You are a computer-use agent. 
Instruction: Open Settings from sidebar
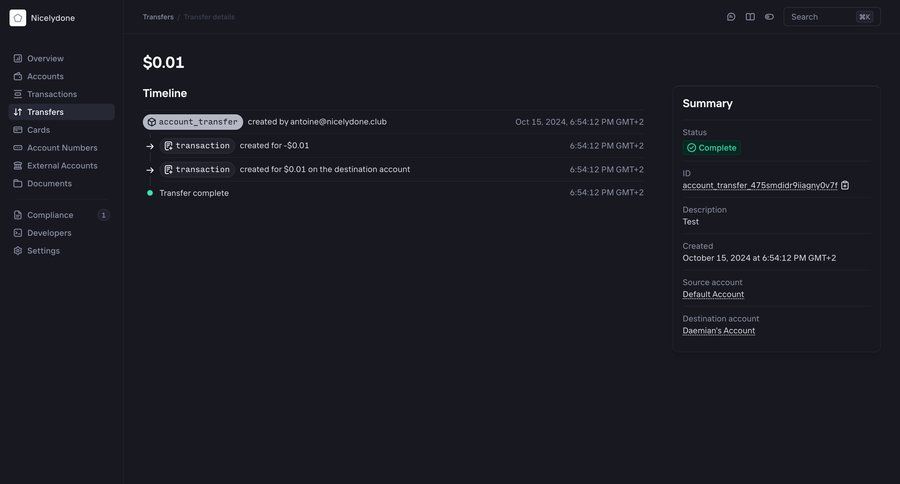61,250
